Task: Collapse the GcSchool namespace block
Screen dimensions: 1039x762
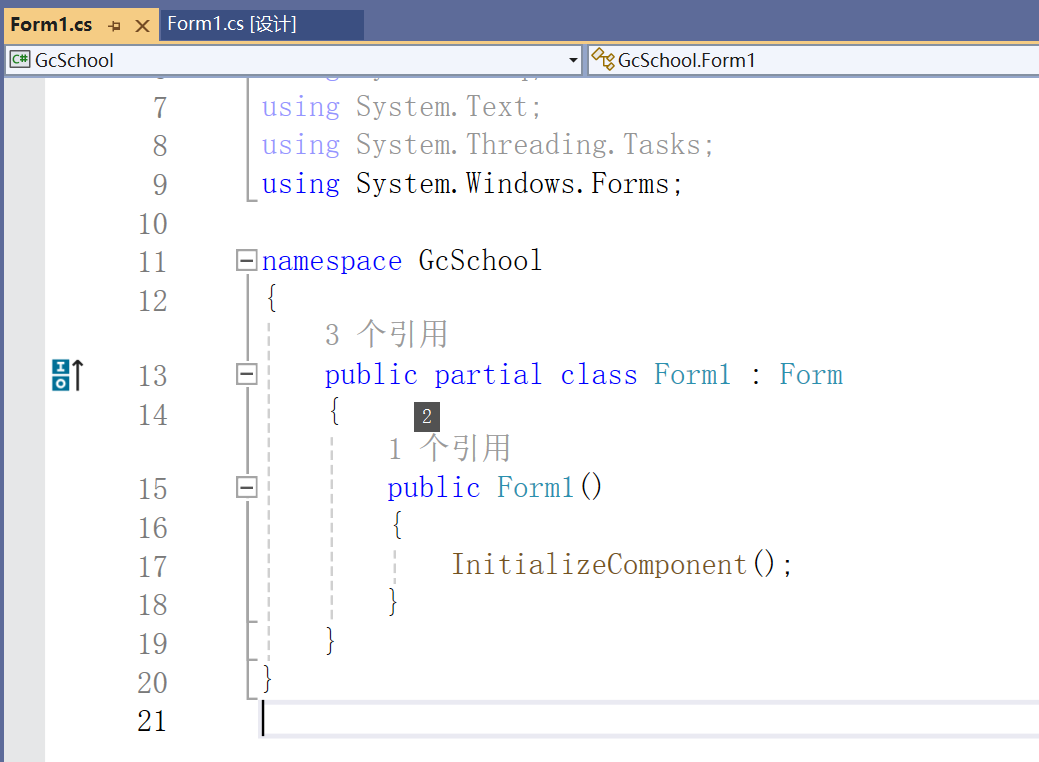Action: click(x=246, y=262)
